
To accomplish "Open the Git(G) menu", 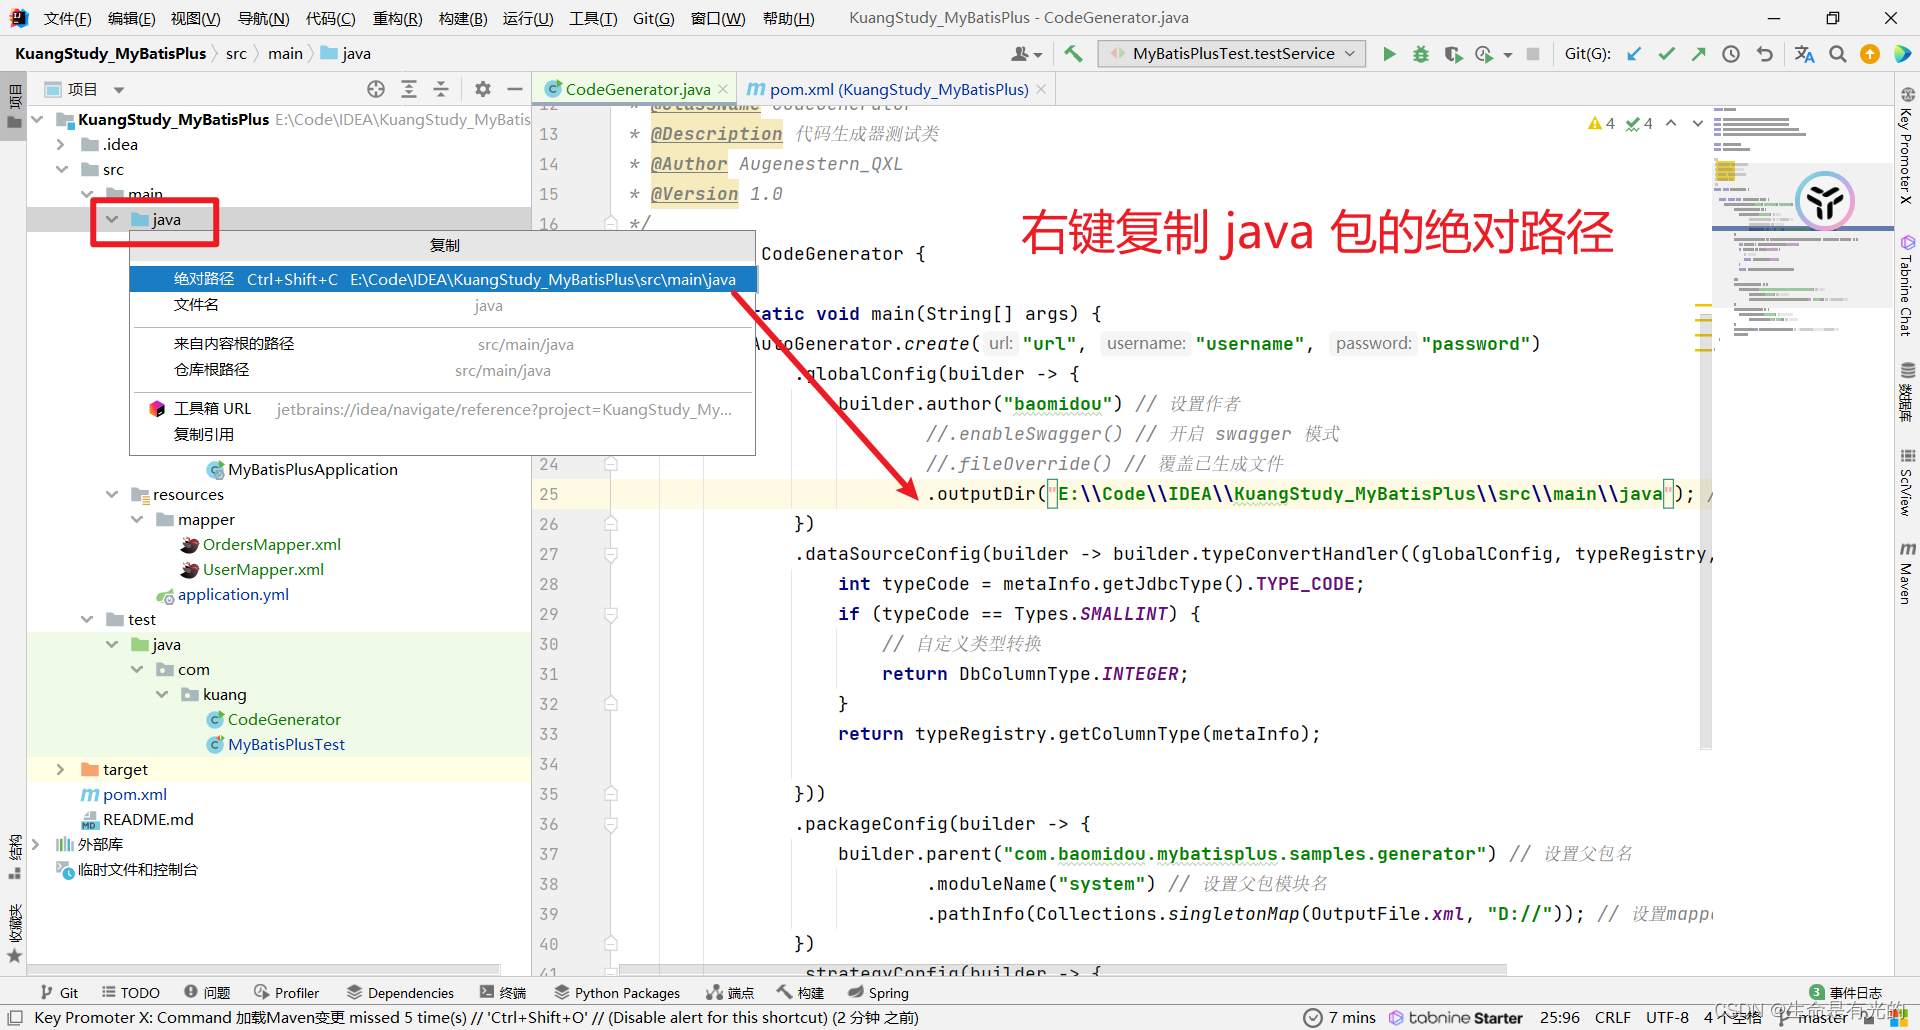I will [x=654, y=18].
